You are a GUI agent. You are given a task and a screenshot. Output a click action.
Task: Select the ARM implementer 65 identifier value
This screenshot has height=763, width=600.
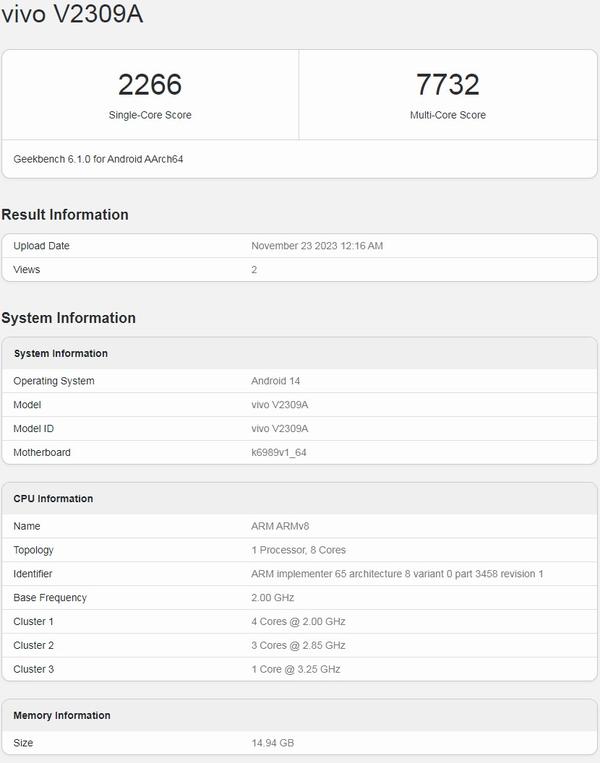397,574
